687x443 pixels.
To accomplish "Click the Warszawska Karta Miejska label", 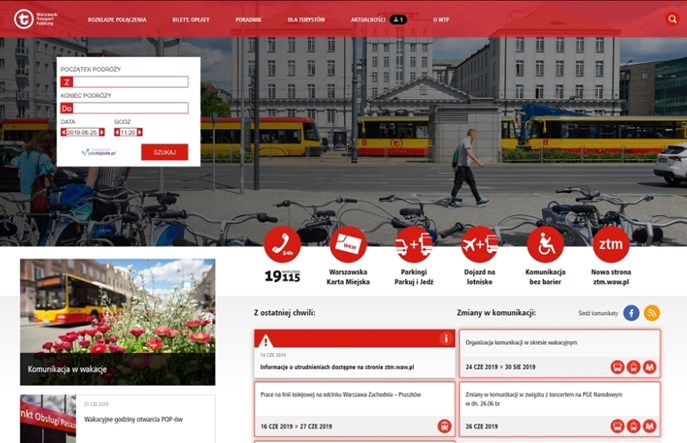I will point(348,277).
